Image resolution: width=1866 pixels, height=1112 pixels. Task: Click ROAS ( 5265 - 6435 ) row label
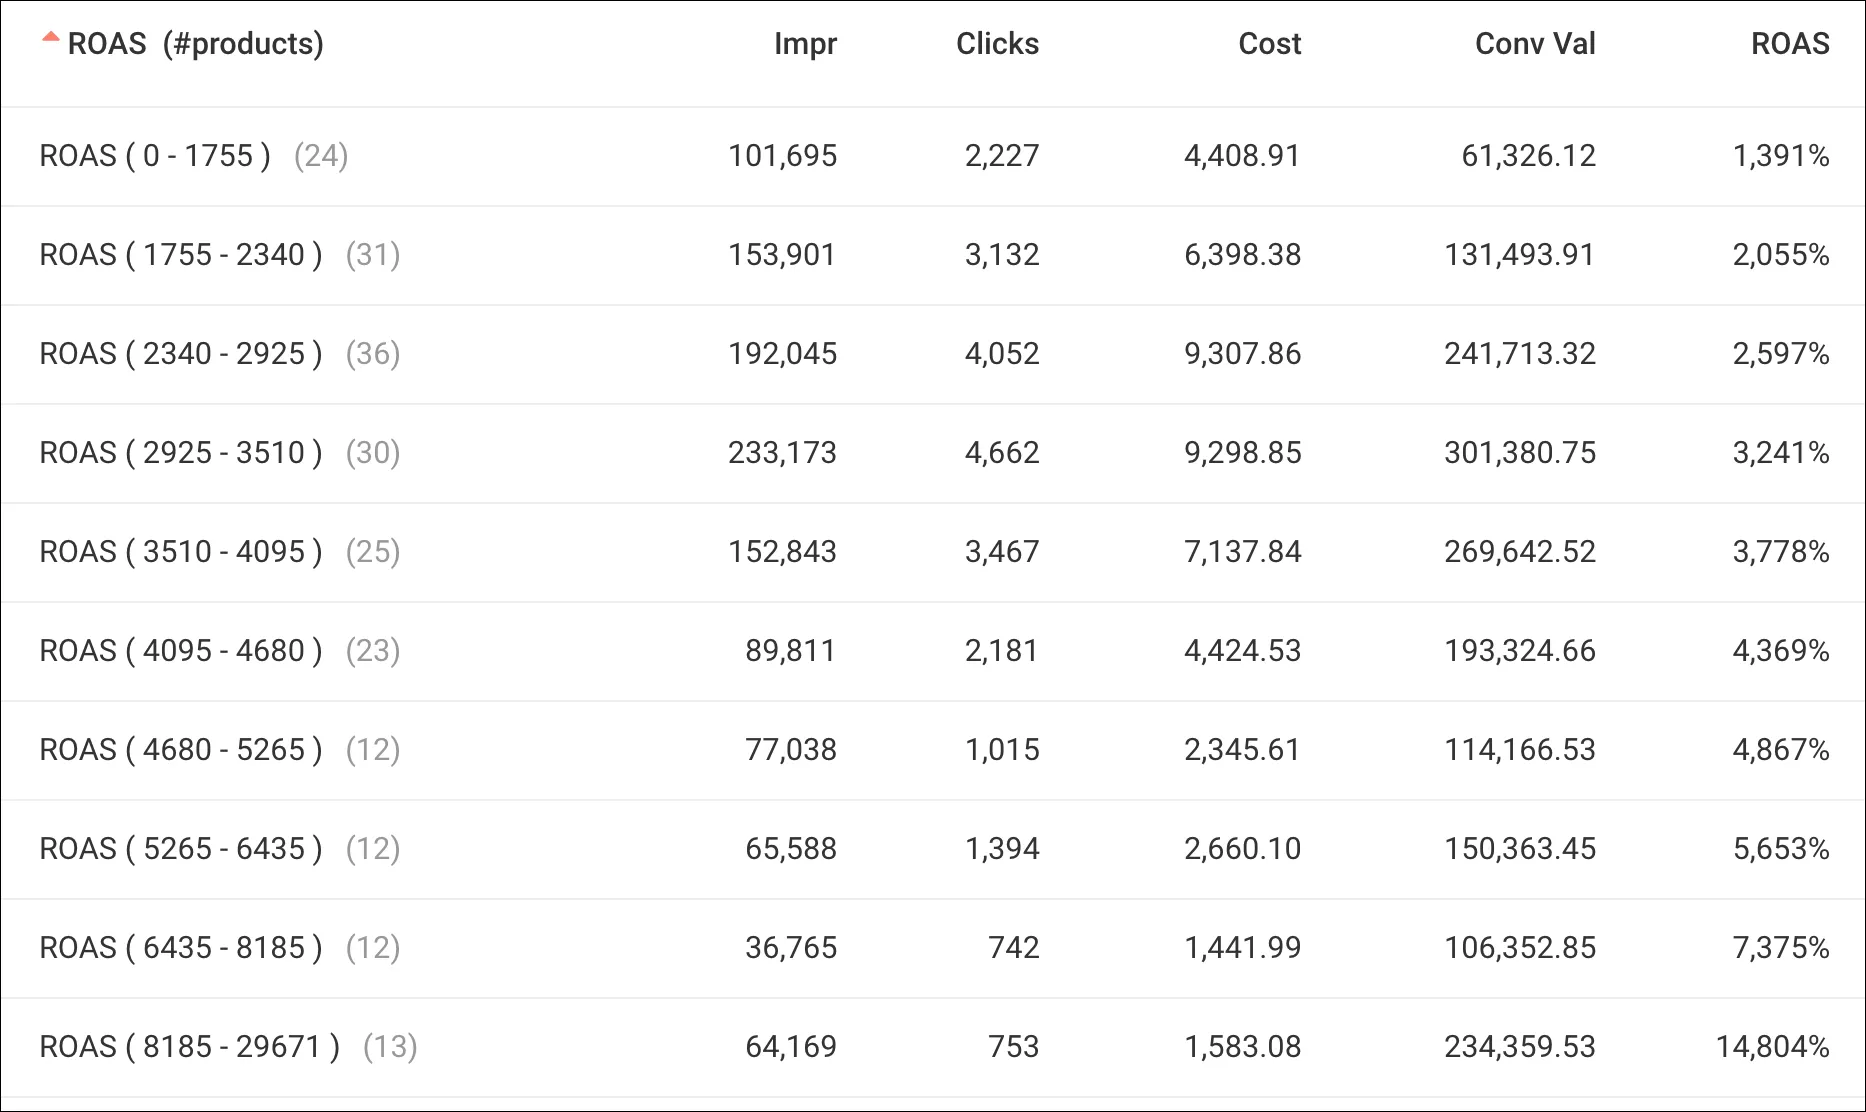pos(181,849)
